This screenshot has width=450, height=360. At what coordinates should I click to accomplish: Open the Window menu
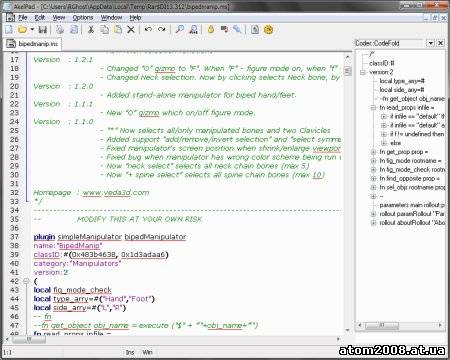click(x=111, y=18)
